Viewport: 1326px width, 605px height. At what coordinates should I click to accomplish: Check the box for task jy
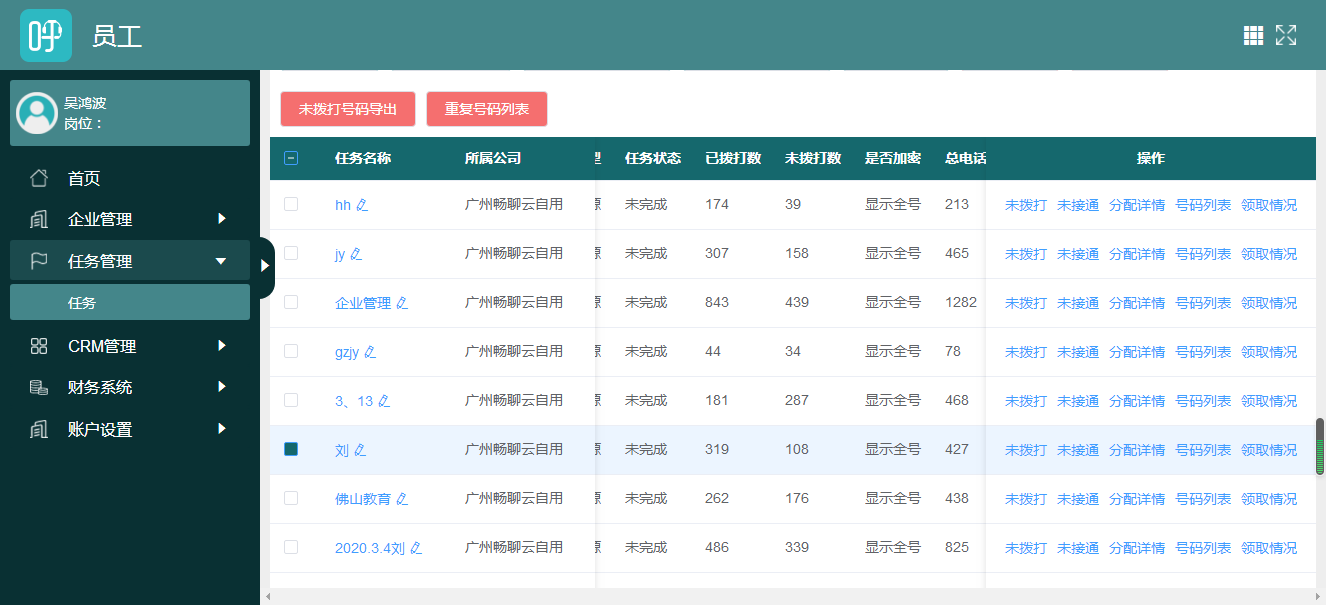pyautogui.click(x=291, y=253)
